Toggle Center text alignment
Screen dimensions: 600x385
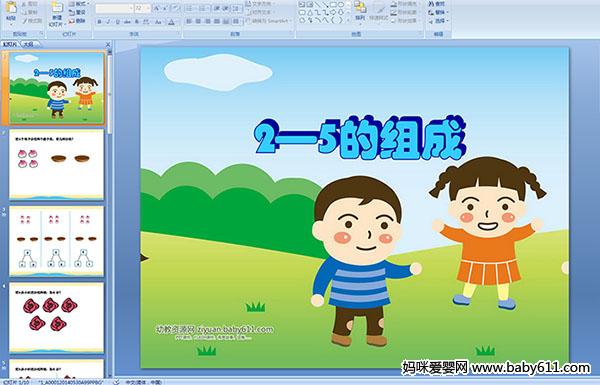(x=198, y=21)
